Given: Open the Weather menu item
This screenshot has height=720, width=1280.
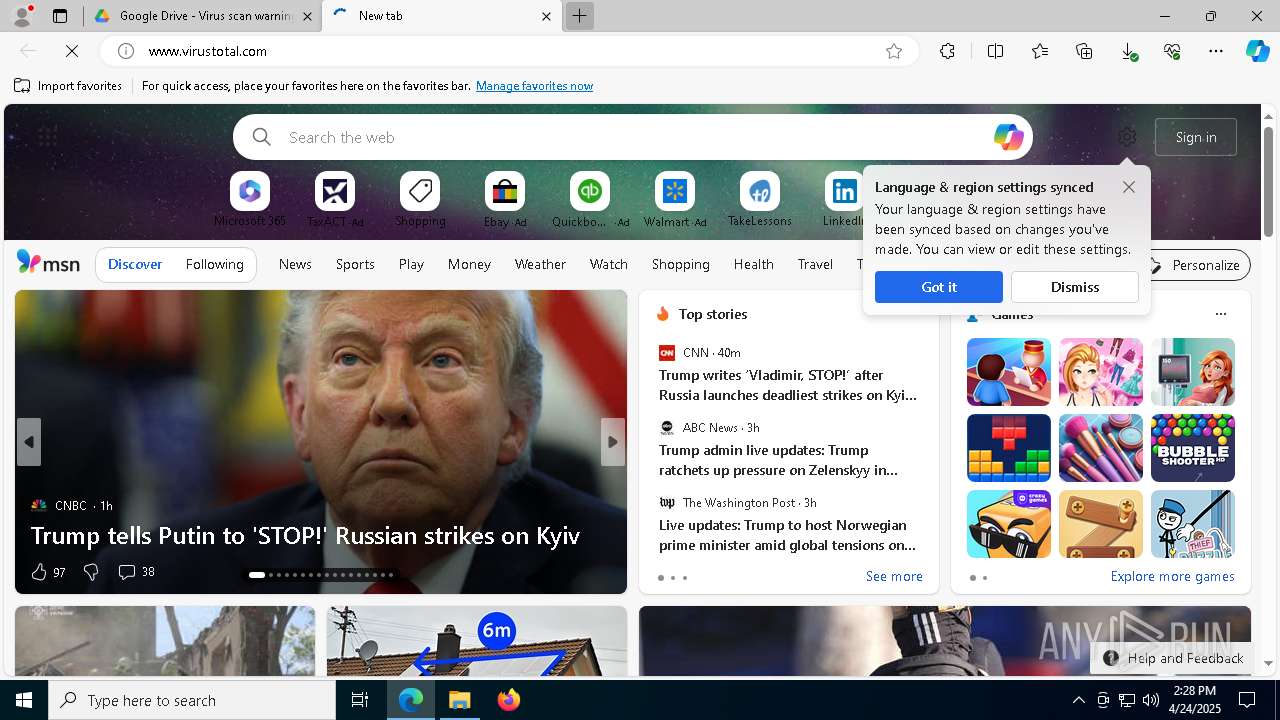Looking at the screenshot, I should point(540,264).
